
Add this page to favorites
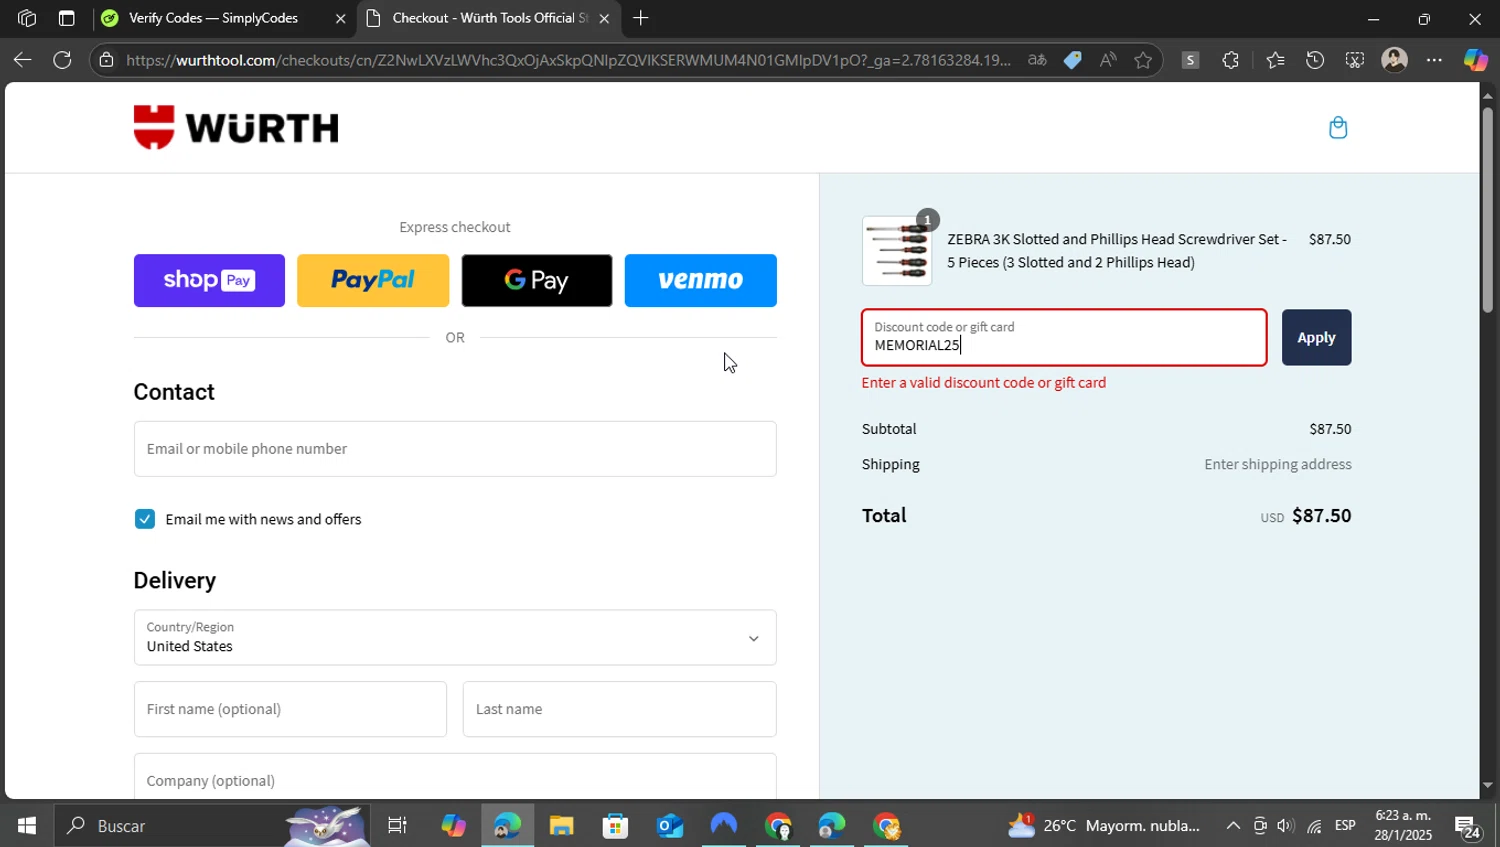[x=1143, y=60]
